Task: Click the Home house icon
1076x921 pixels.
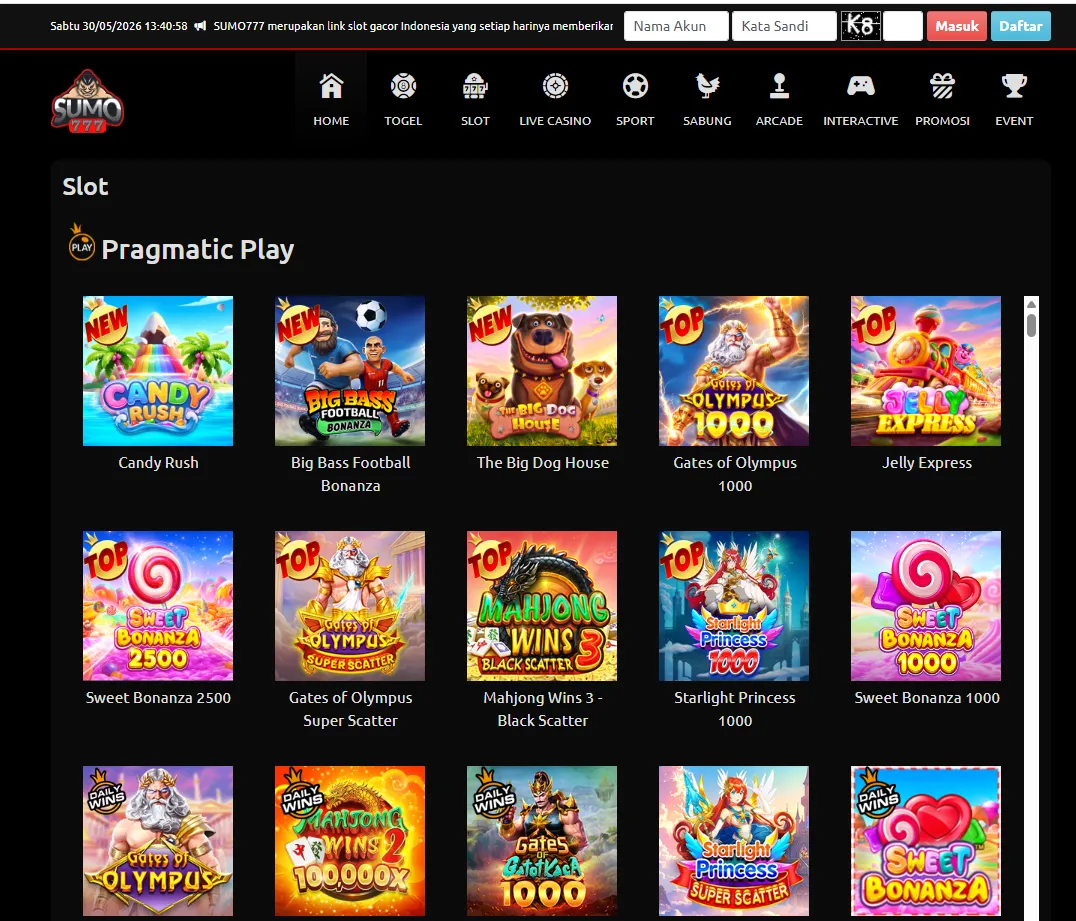Action: 331,86
